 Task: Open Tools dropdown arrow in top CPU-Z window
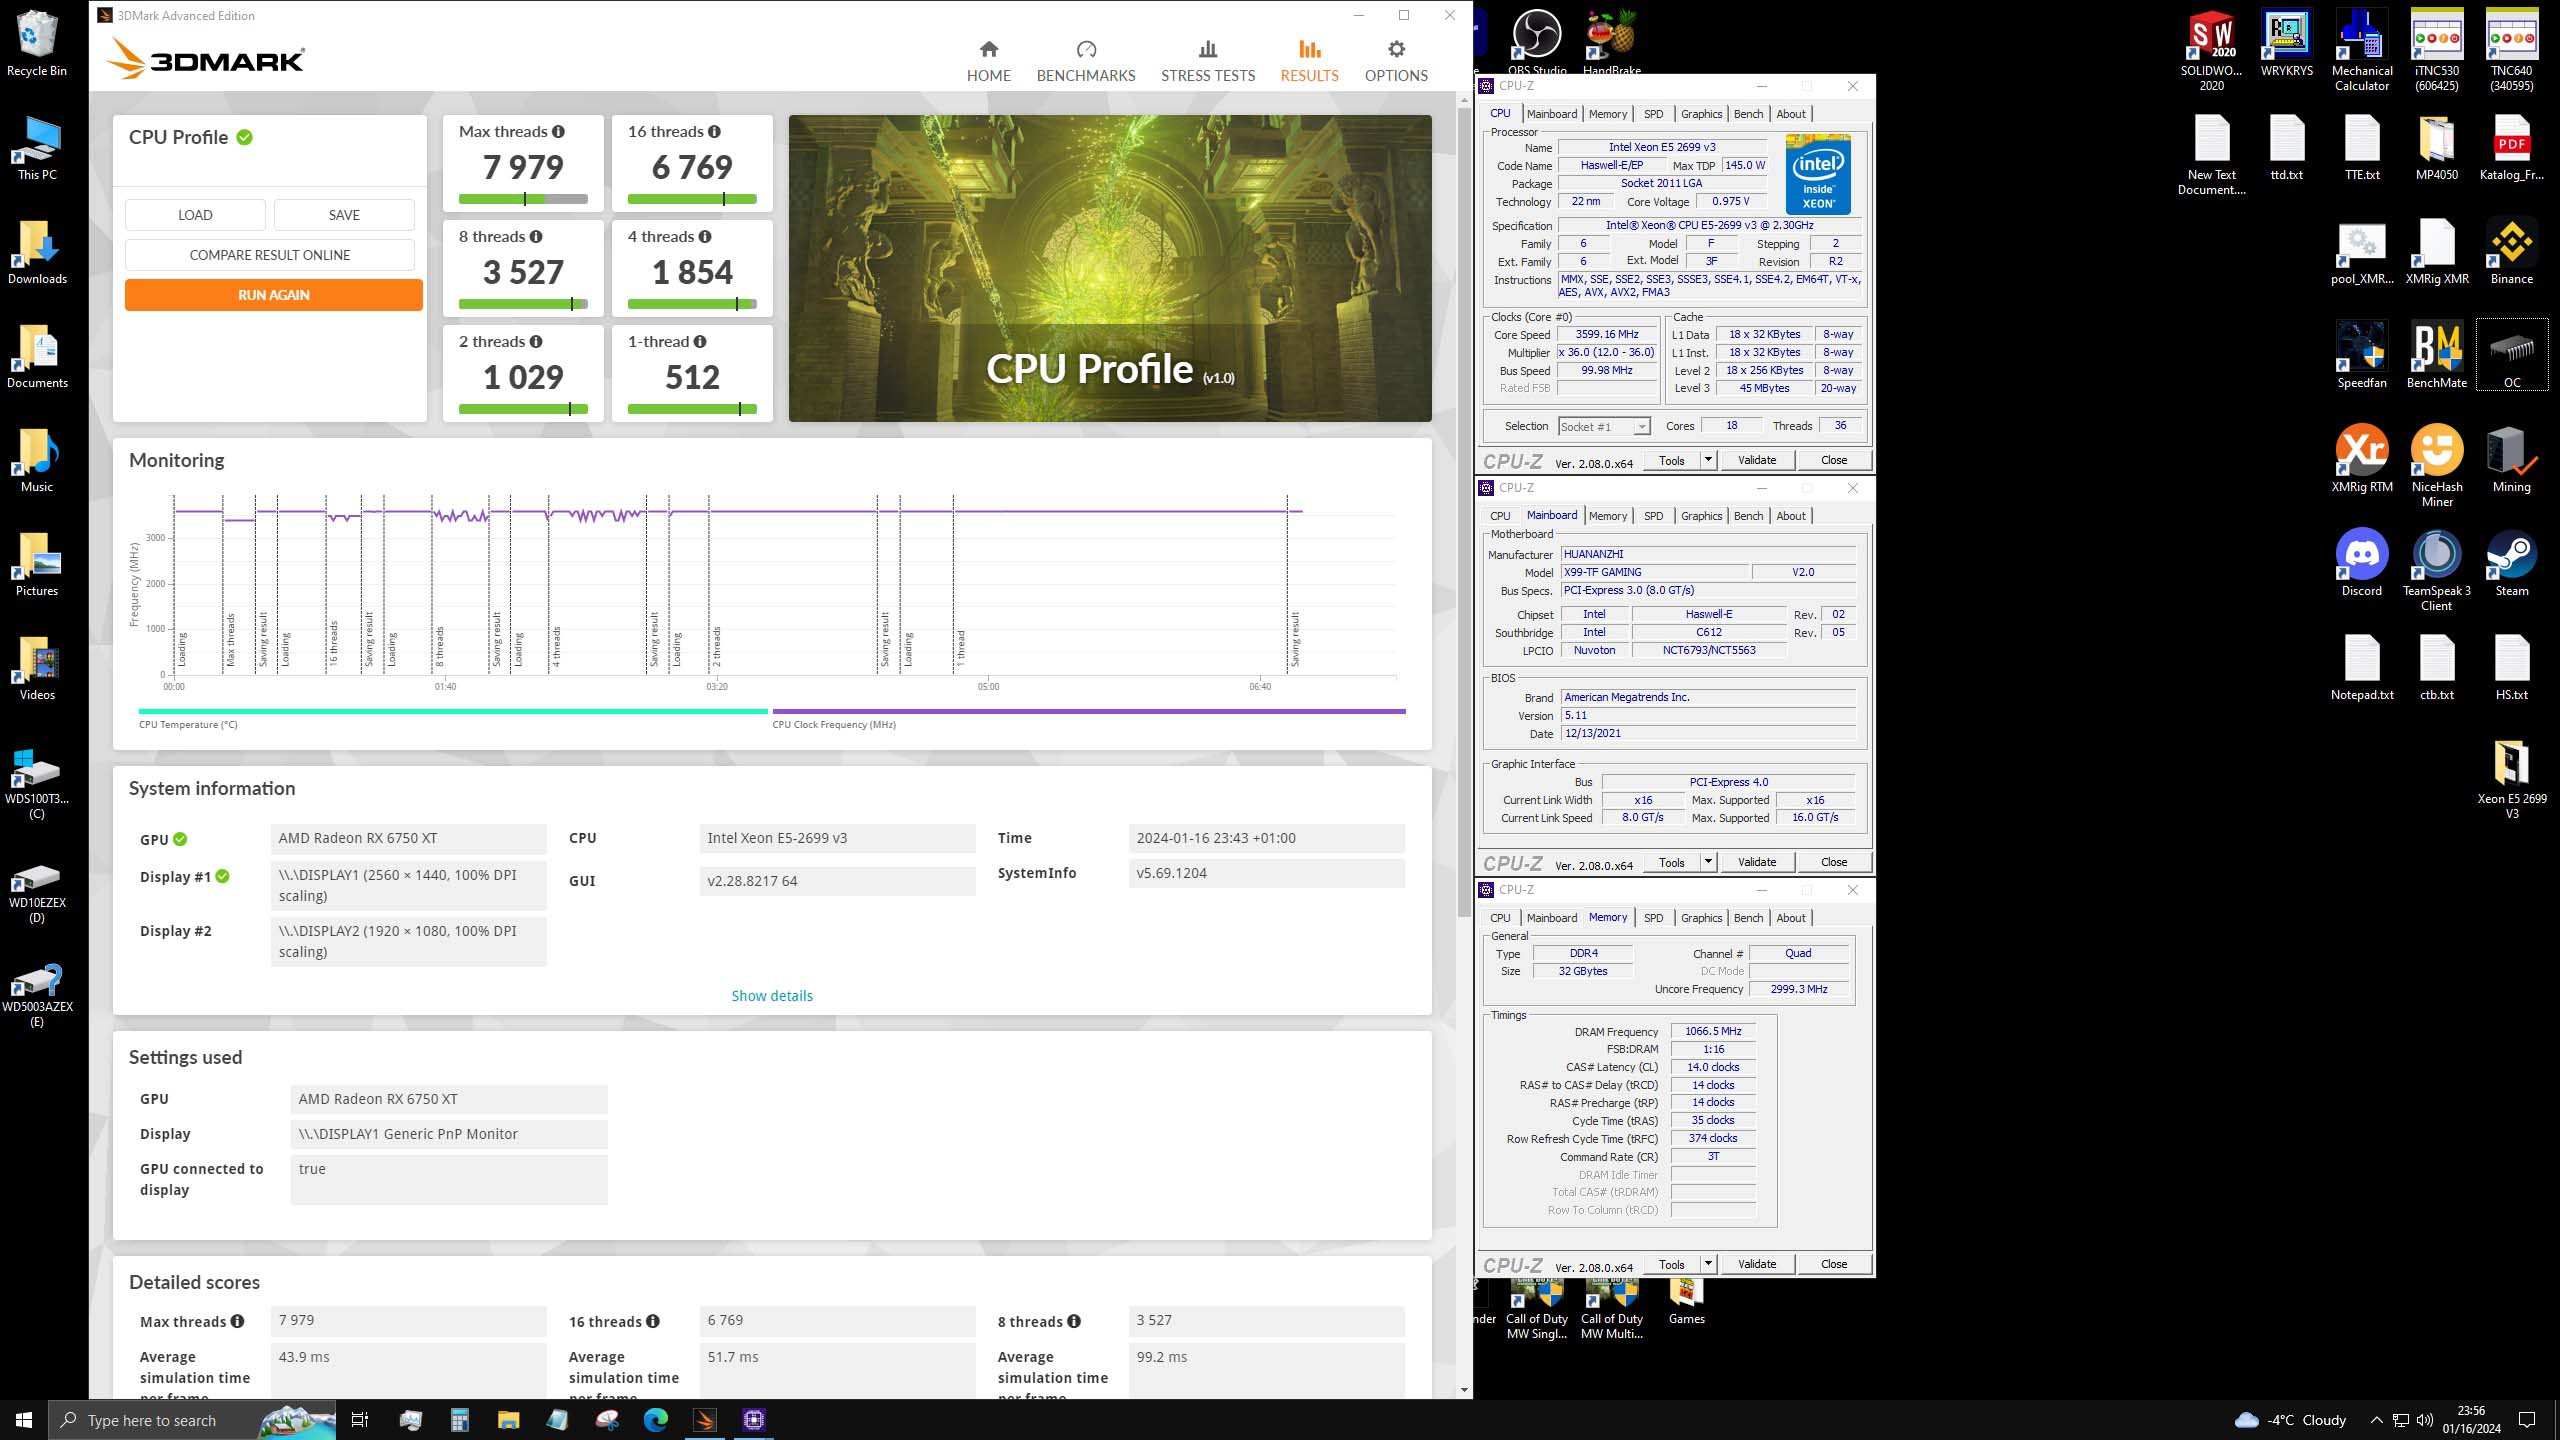[1708, 460]
